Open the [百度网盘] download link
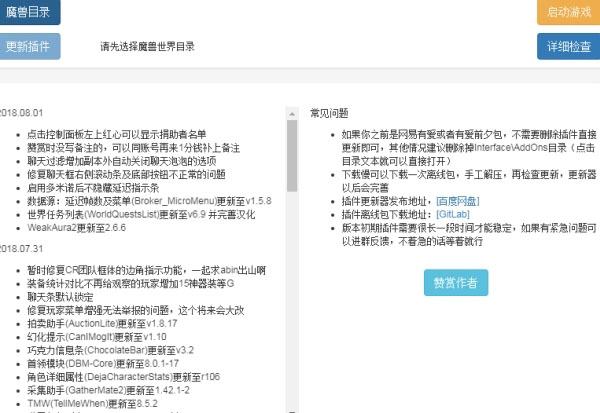Image resolution: width=600 pixels, height=413 pixels. [457, 201]
